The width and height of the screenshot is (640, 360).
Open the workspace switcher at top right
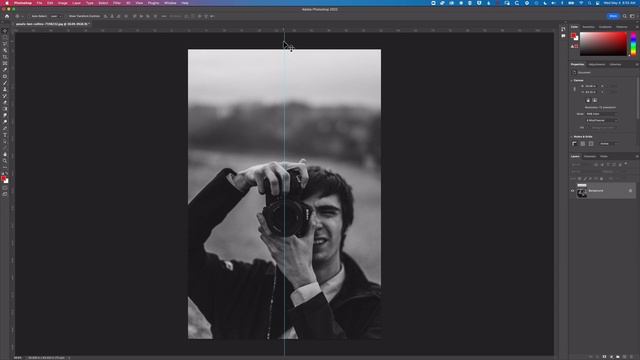632,16
